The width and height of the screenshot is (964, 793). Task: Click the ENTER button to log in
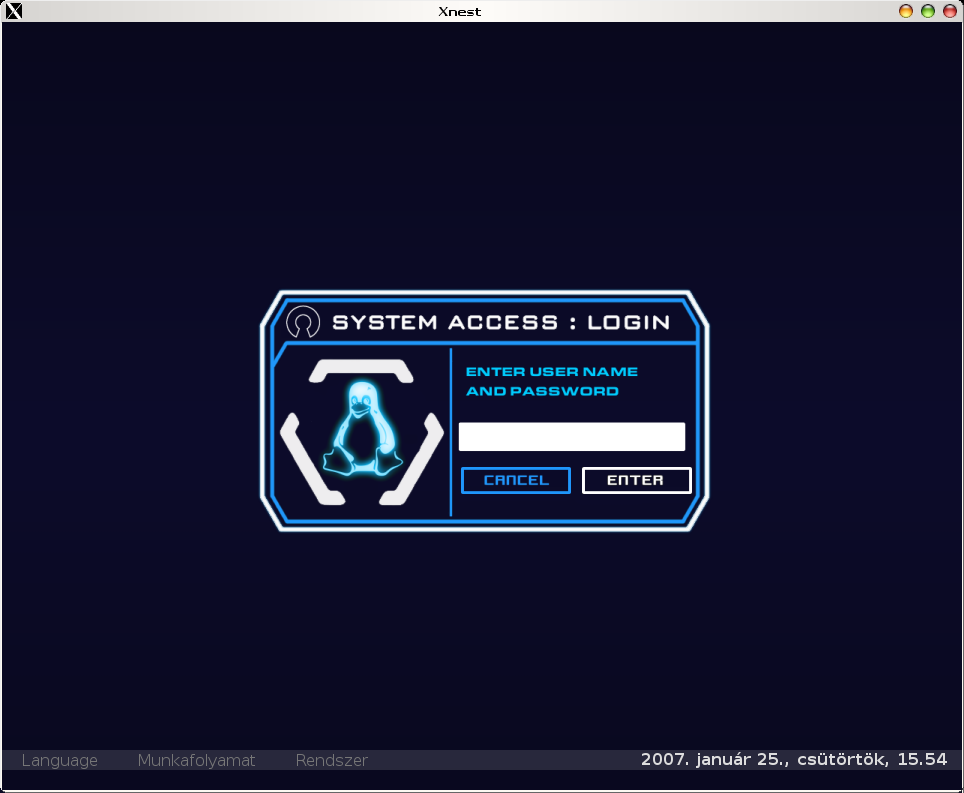636,480
